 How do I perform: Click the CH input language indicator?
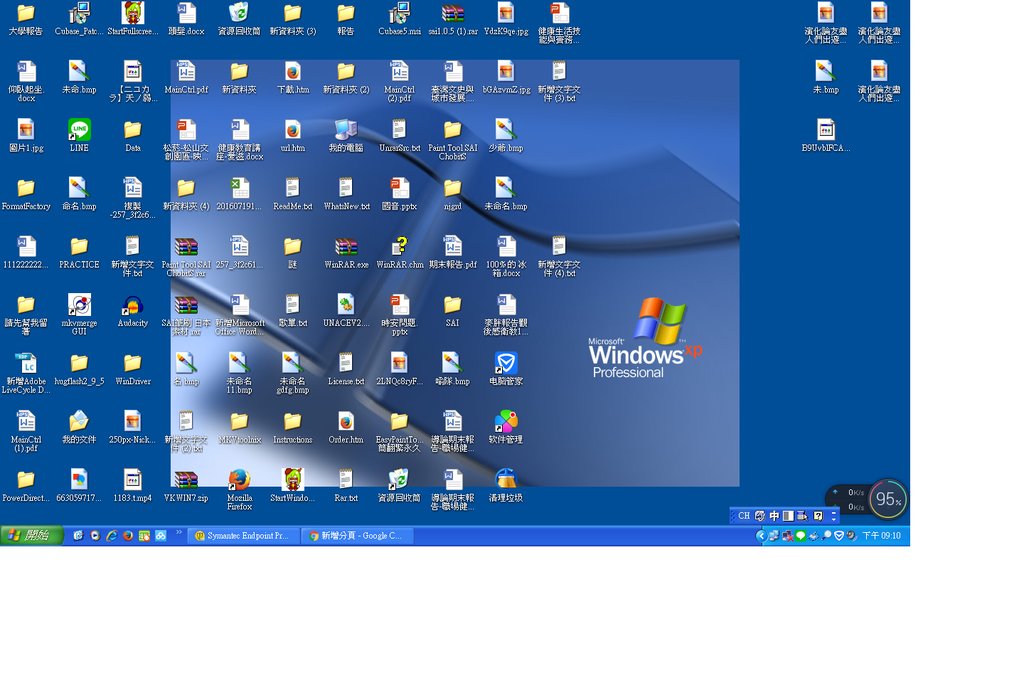744,516
